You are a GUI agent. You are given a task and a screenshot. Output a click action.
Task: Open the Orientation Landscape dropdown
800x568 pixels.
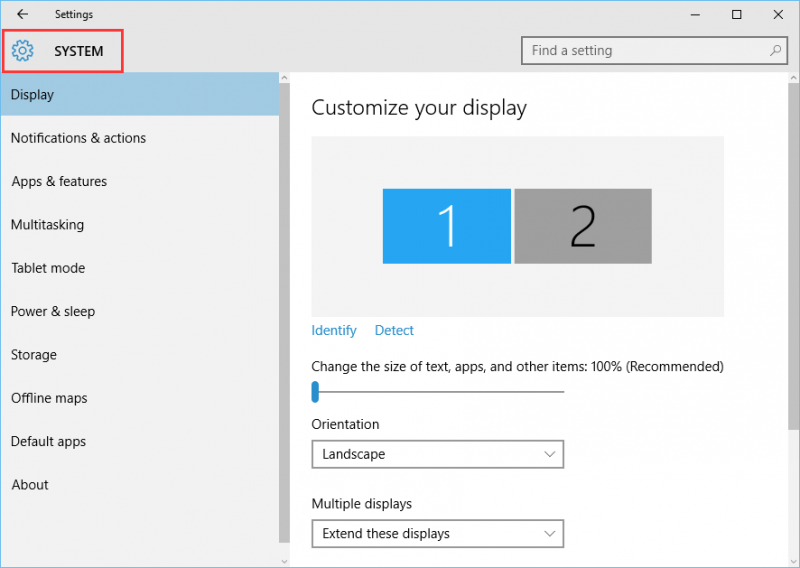tap(437, 454)
